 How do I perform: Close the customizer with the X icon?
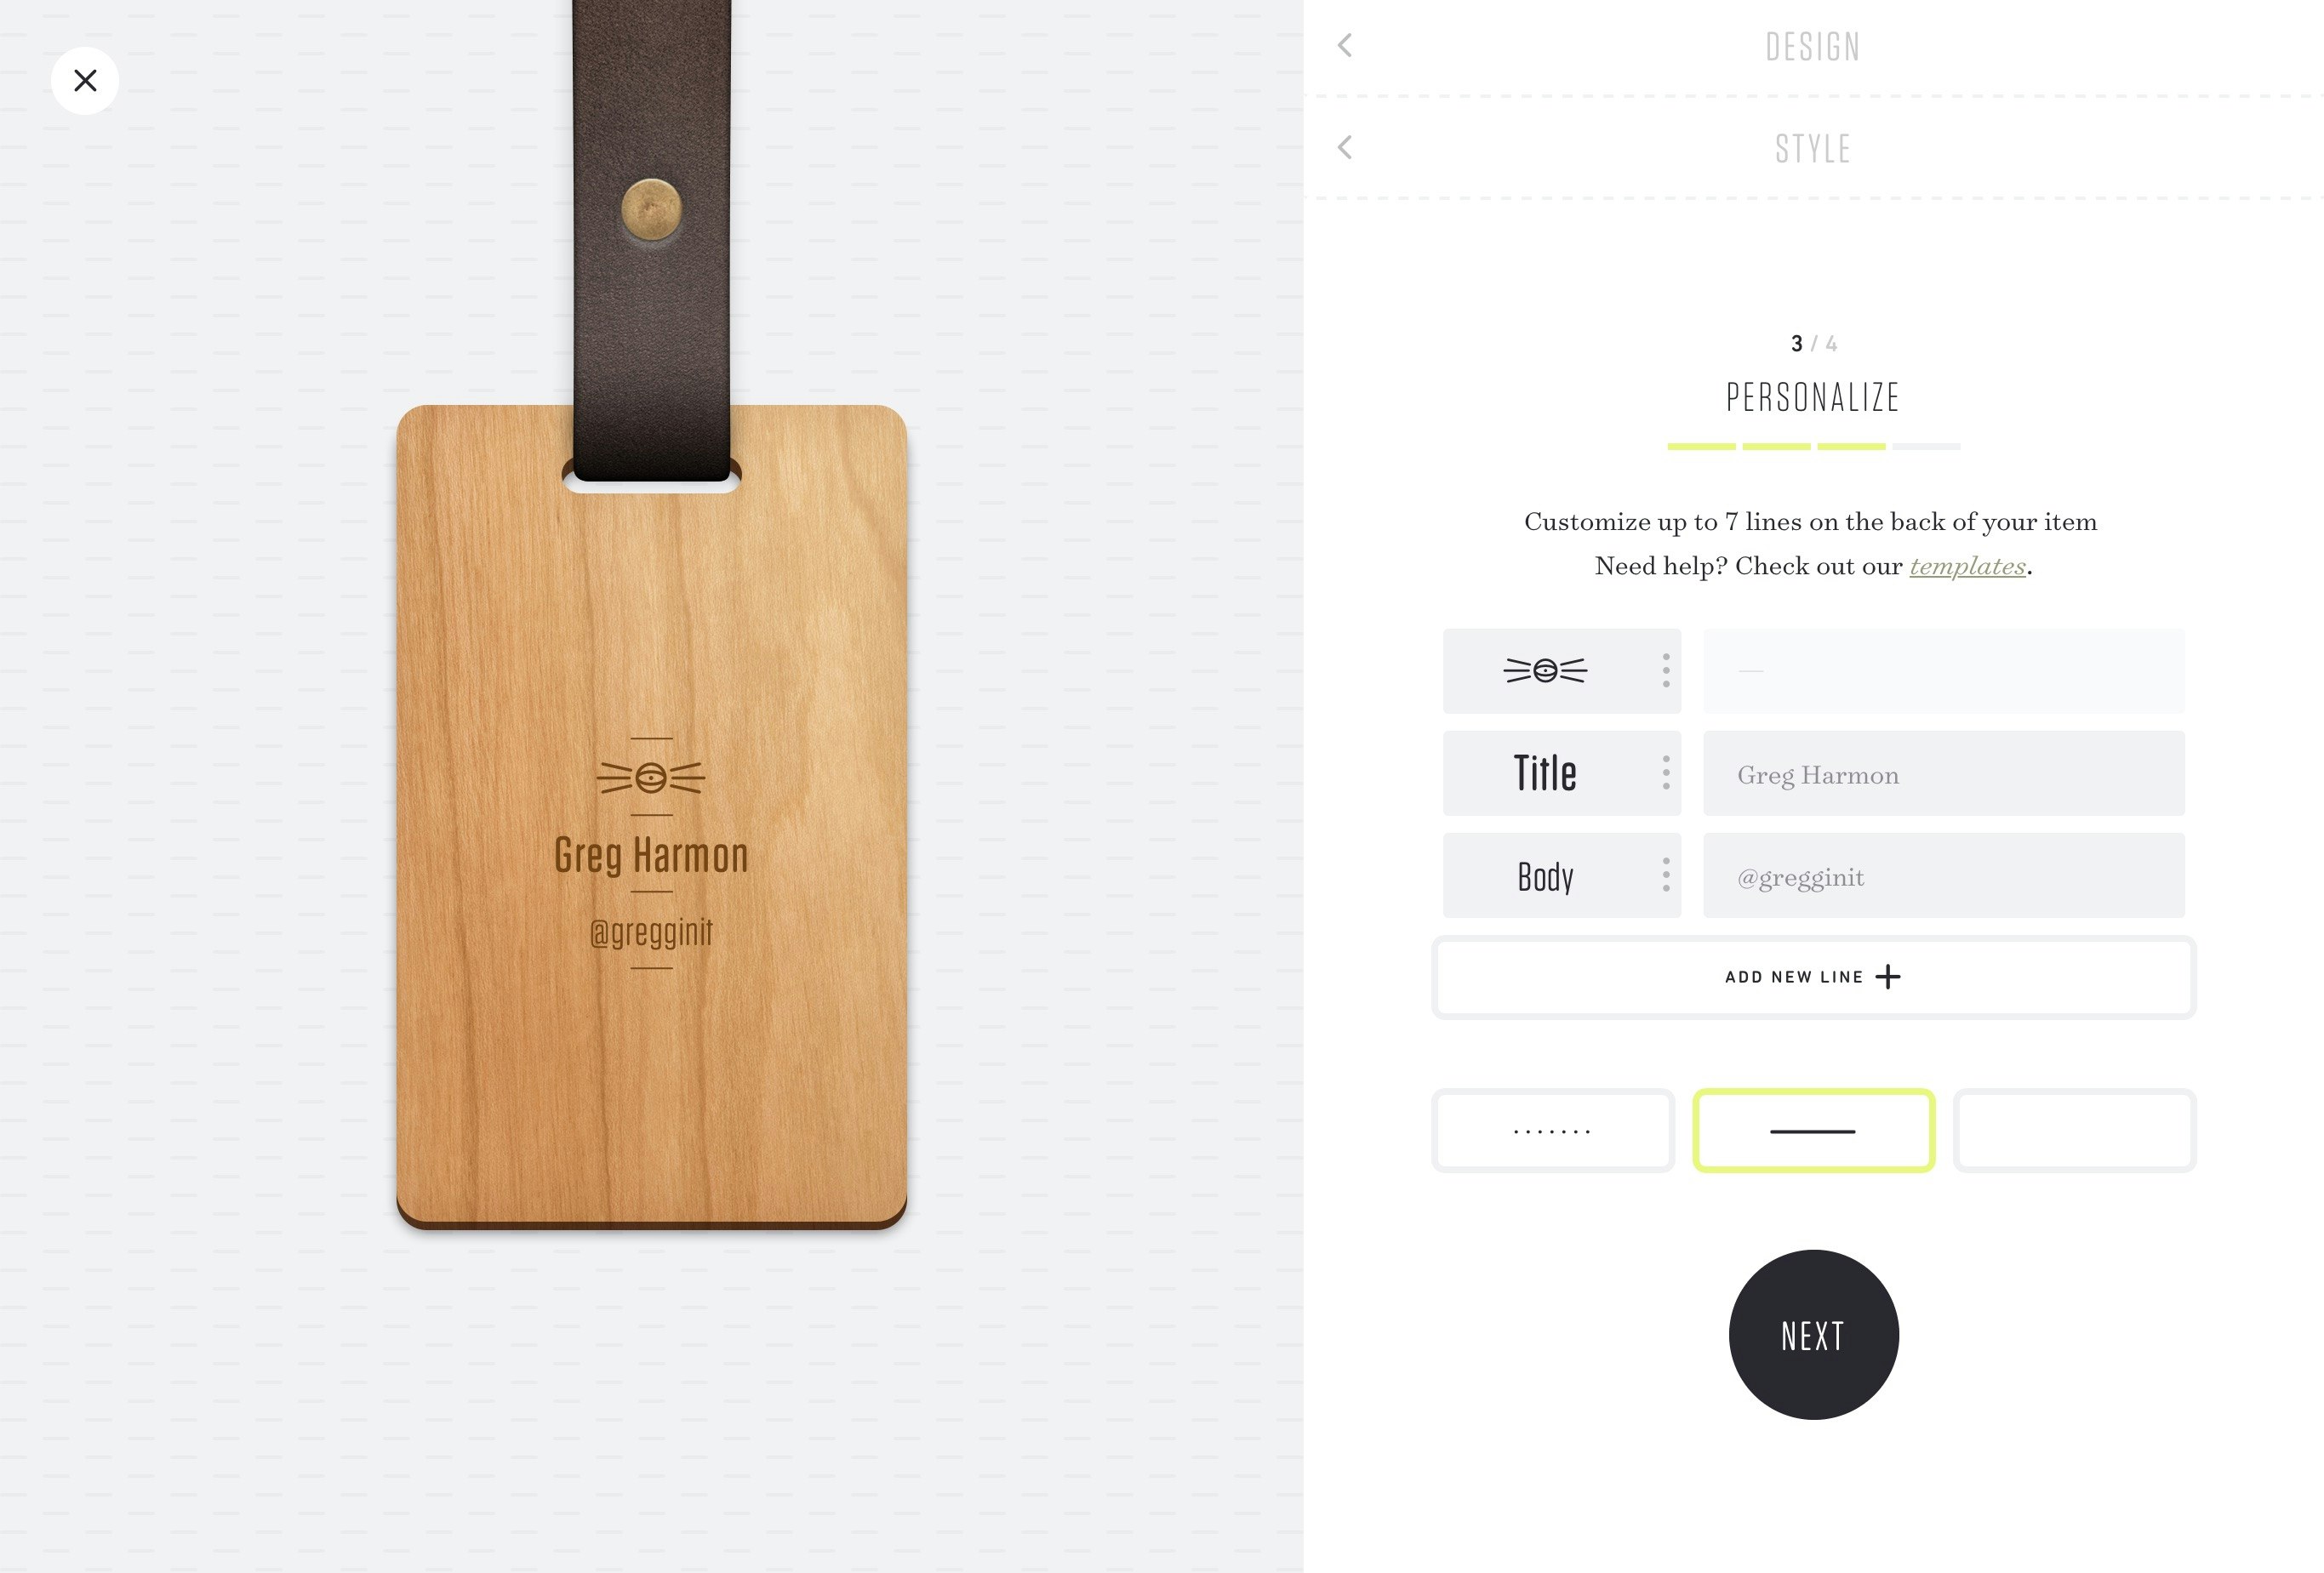click(85, 81)
